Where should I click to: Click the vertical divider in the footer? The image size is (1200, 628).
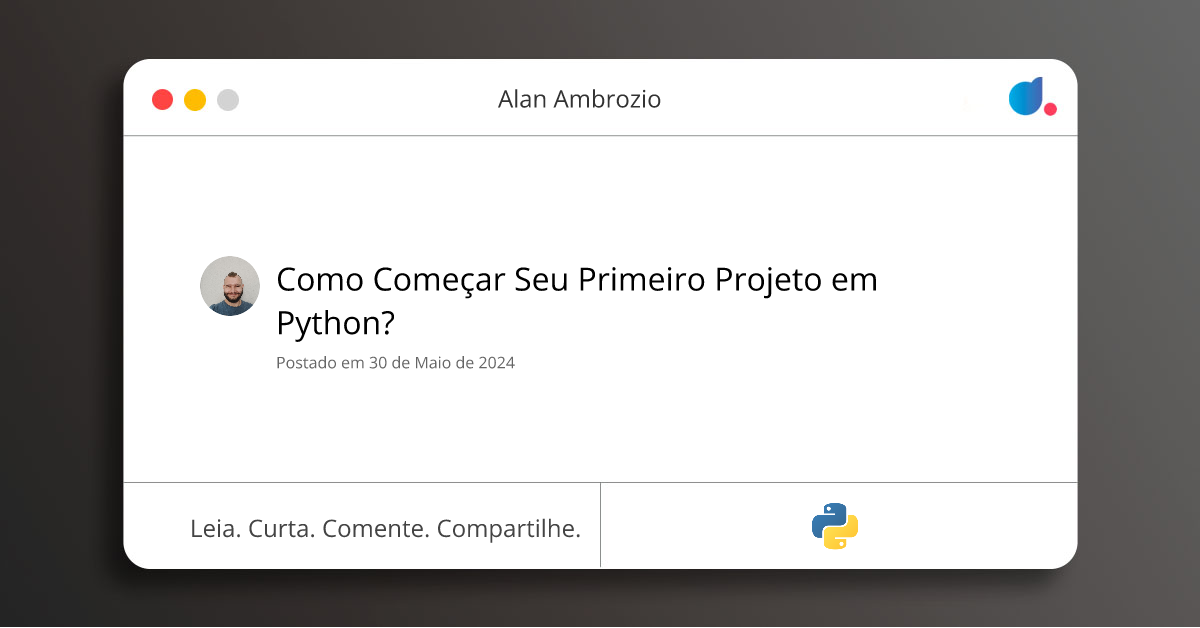point(600,525)
